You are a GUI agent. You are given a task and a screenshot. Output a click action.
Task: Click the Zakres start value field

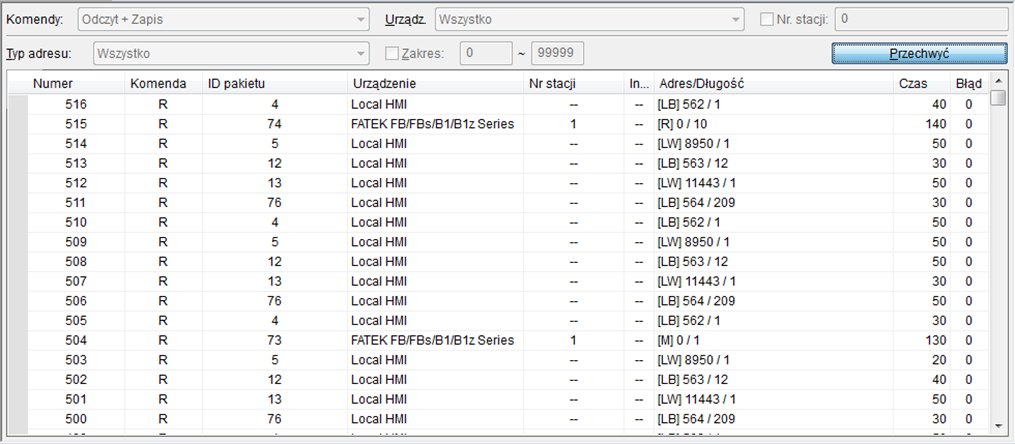(486, 54)
